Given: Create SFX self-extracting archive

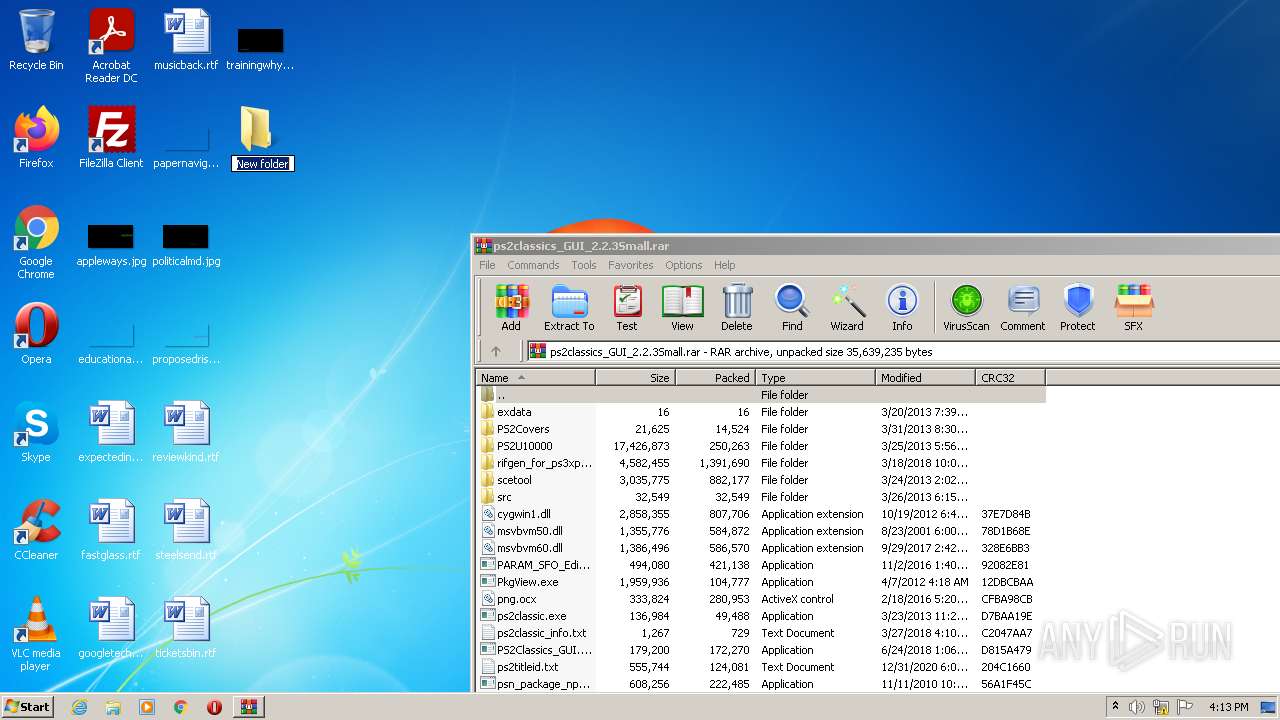Looking at the screenshot, I should click(x=1133, y=308).
